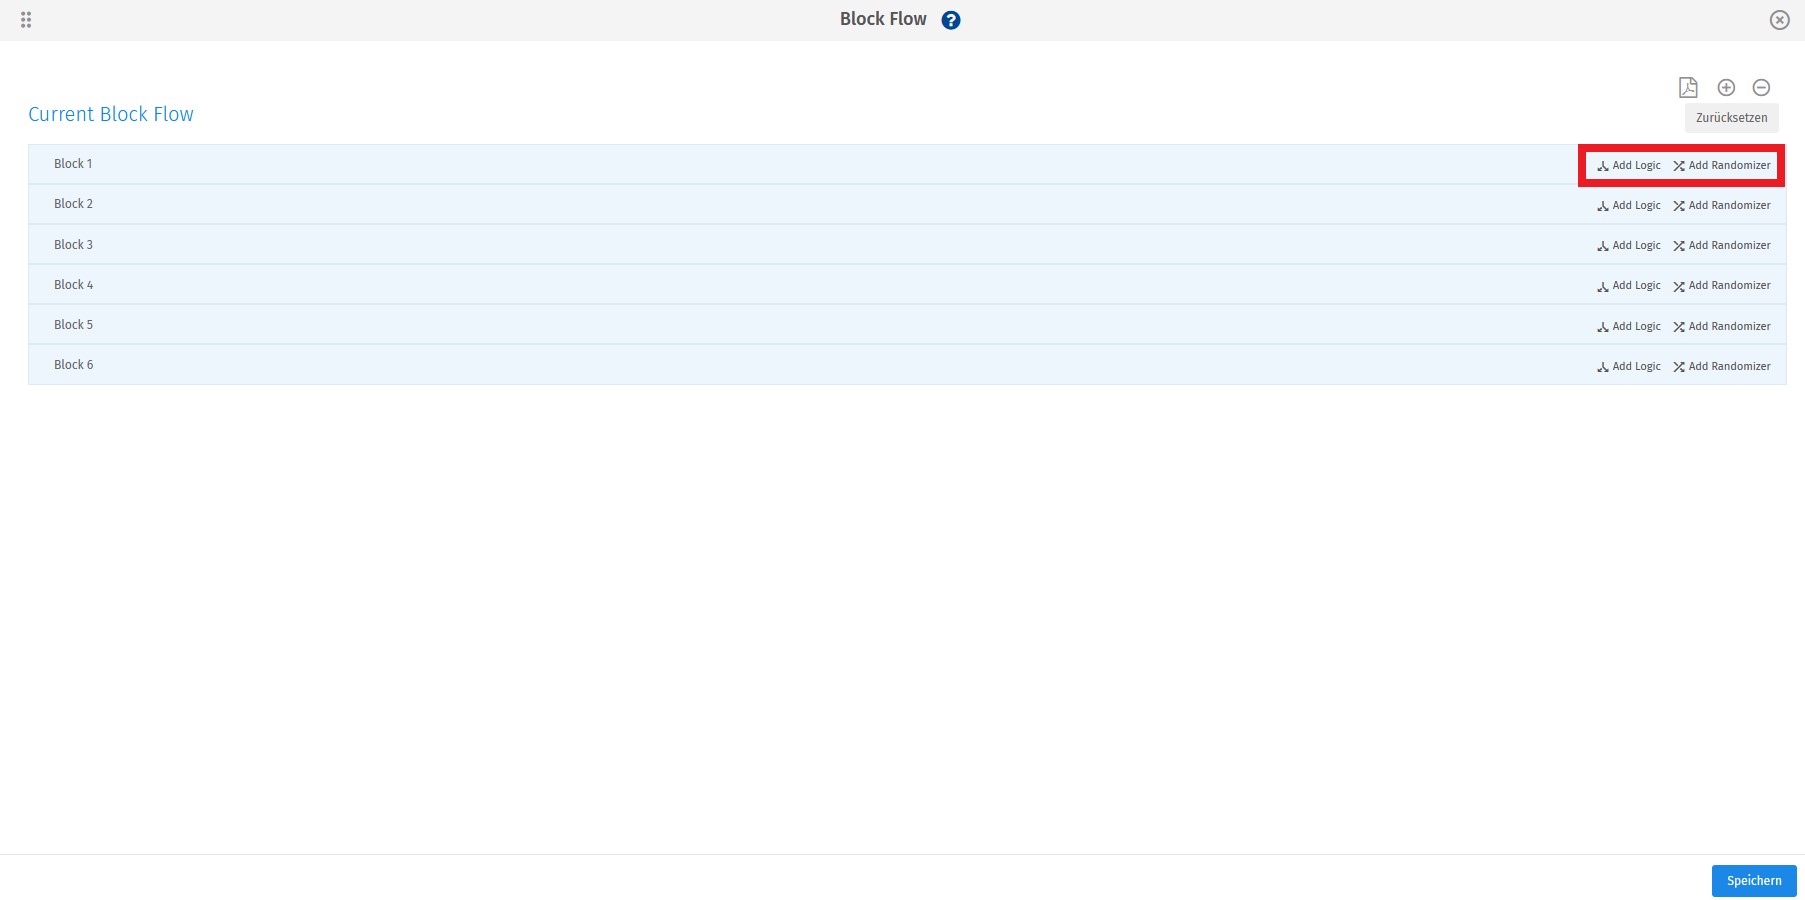Open Add Logic for Block 6
The image size is (1805, 900).
pos(1636,366)
